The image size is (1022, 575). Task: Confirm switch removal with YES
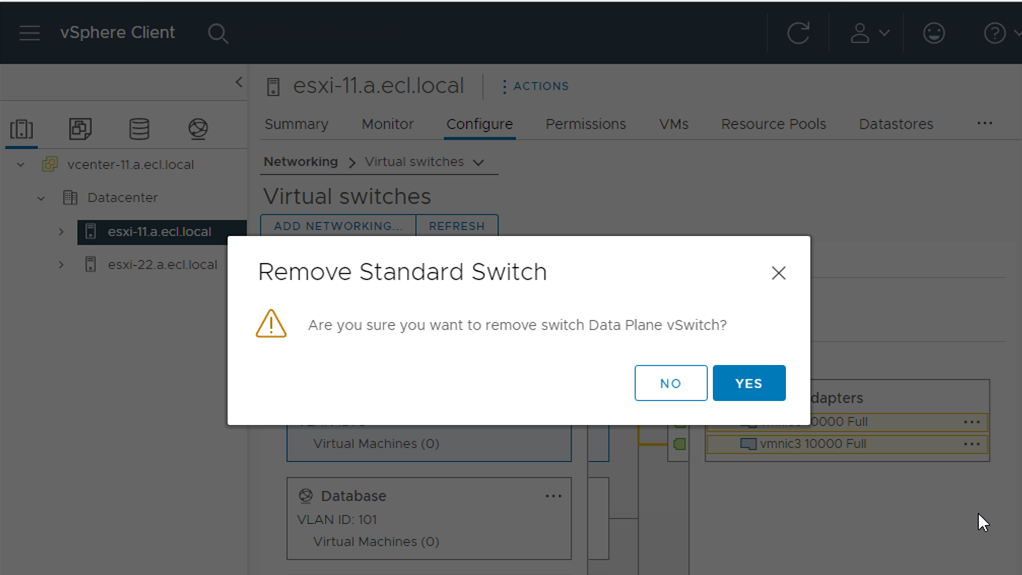pyautogui.click(x=748, y=383)
